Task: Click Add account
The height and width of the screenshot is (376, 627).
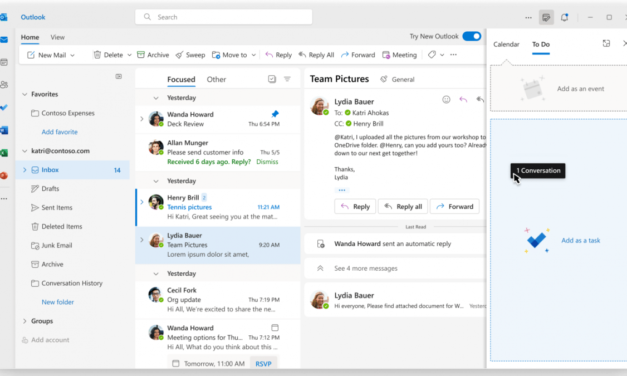Action: click(x=46, y=340)
